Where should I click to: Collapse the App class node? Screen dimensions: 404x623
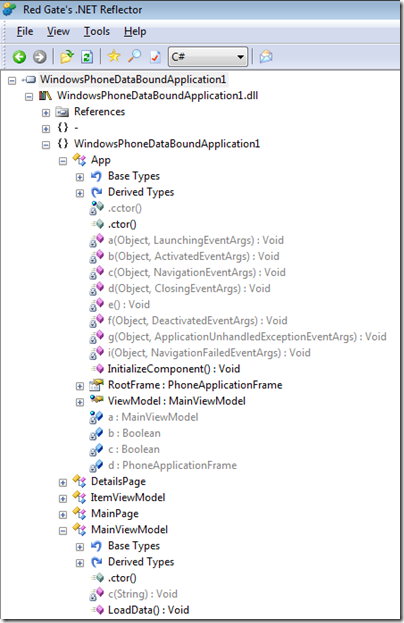[63, 161]
